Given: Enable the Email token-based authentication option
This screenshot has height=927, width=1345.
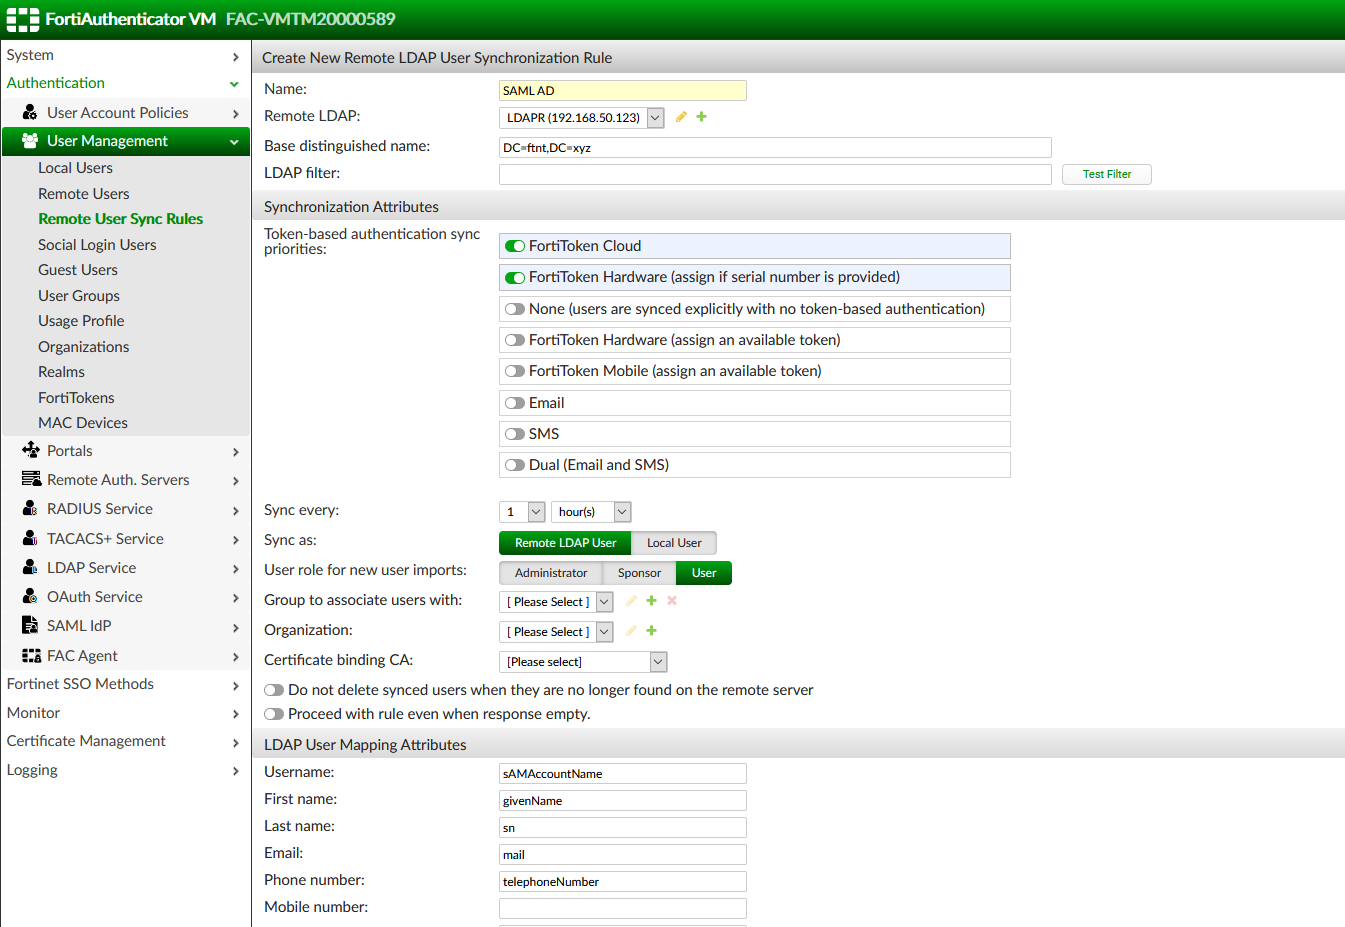Looking at the screenshot, I should [514, 402].
